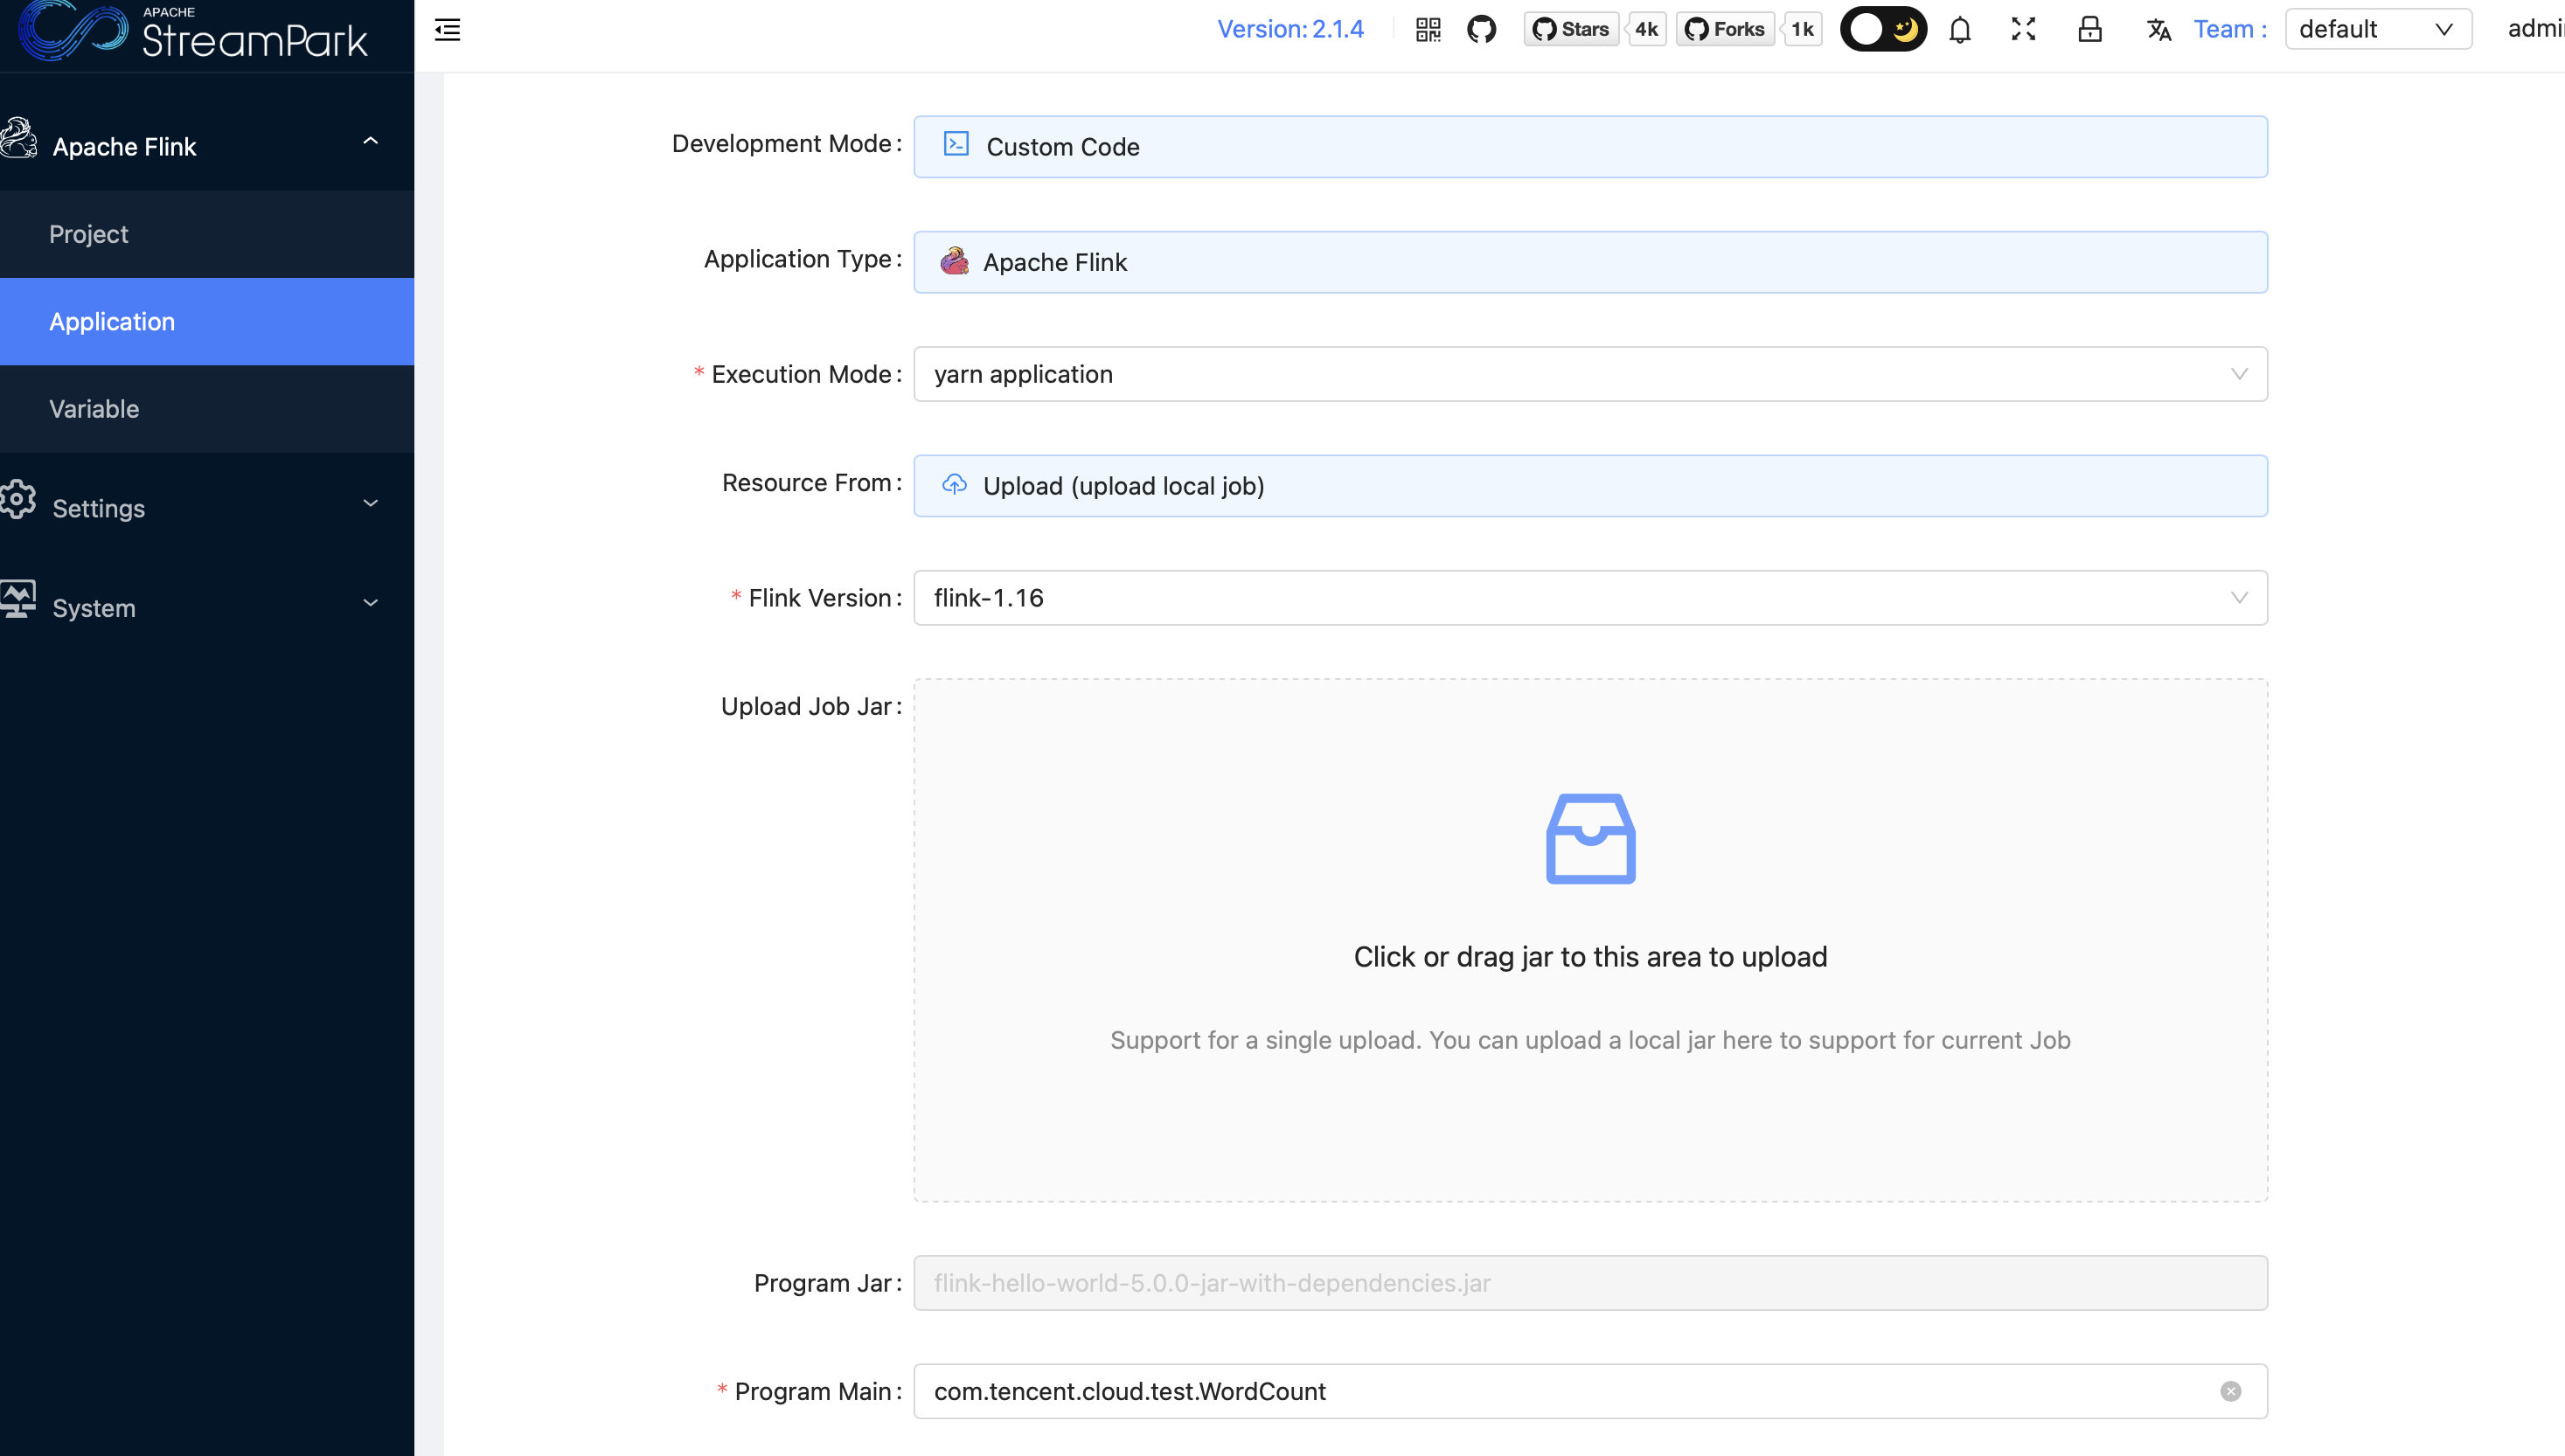The width and height of the screenshot is (2565, 1456).
Task: Click the GitHub Forks badge
Action: 1725,29
